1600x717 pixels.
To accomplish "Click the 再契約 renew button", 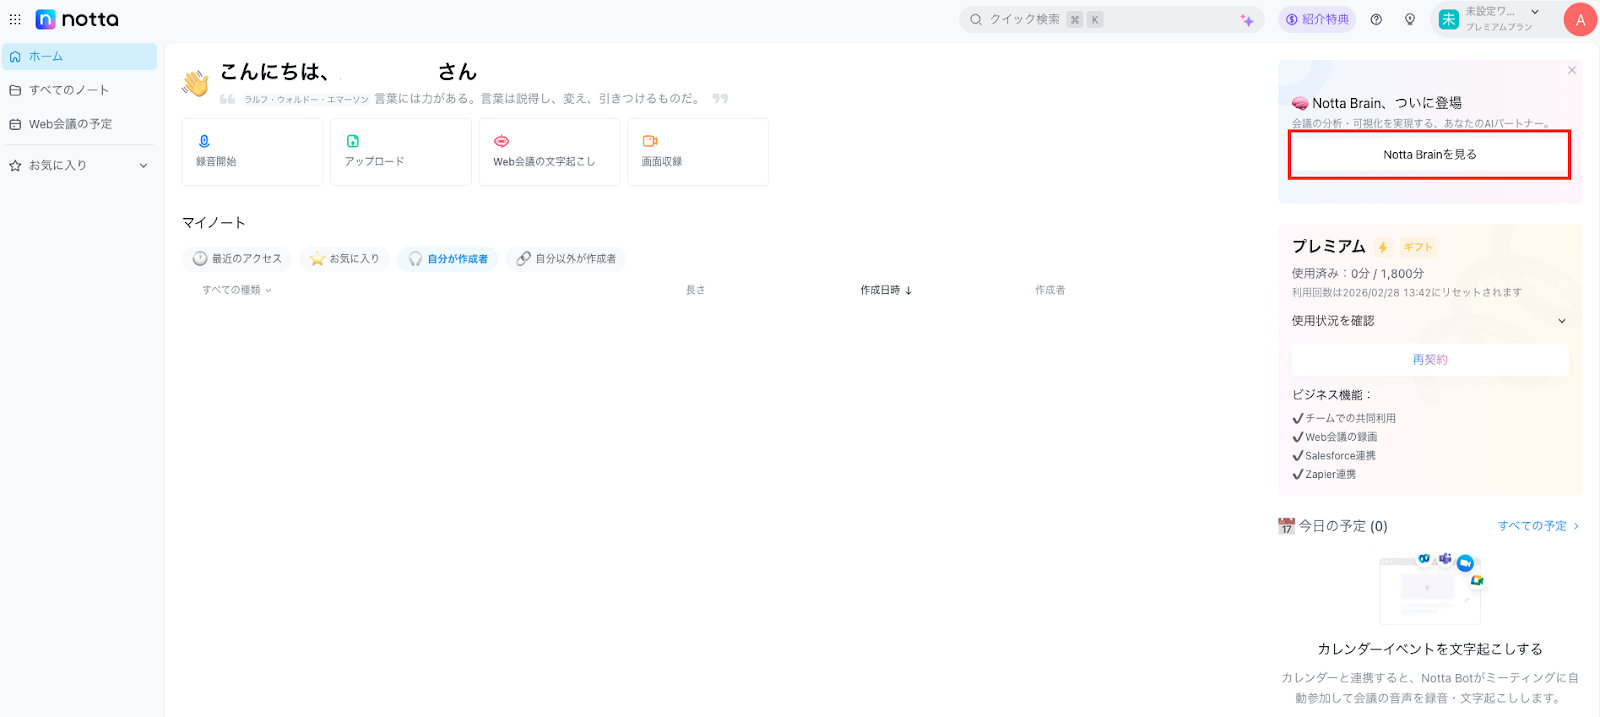I will (x=1429, y=360).
